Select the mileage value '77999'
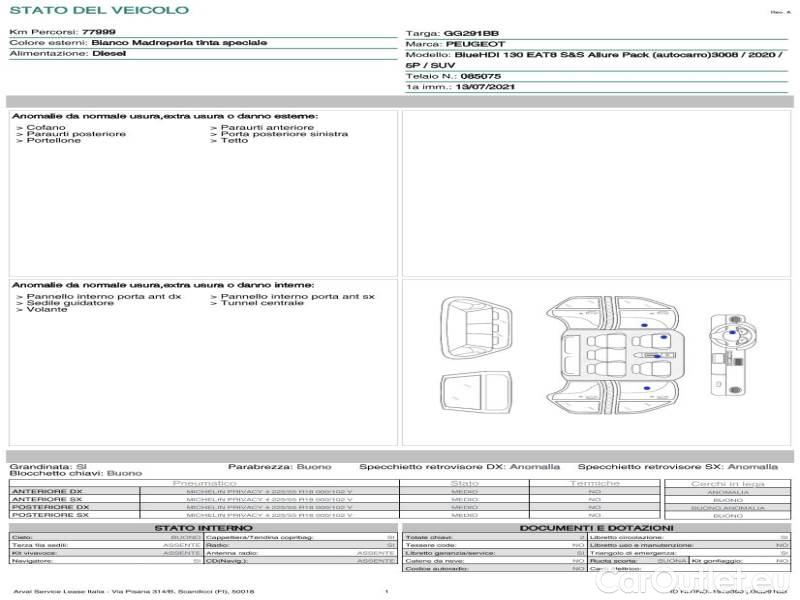This screenshot has width=800, height=600. pyautogui.click(x=98, y=32)
